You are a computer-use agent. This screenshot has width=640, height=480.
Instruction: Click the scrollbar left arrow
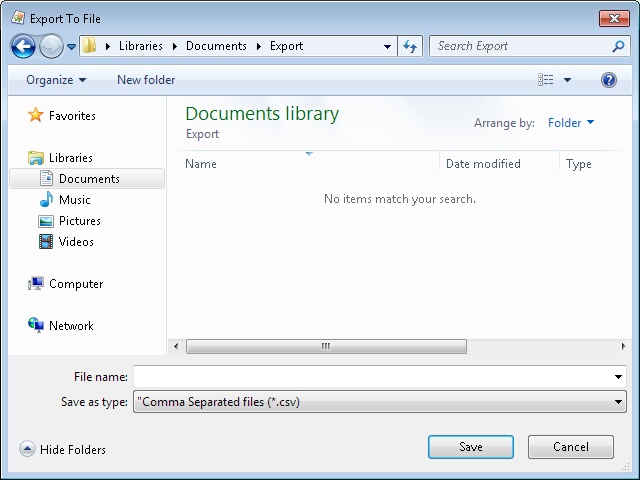tap(176, 347)
